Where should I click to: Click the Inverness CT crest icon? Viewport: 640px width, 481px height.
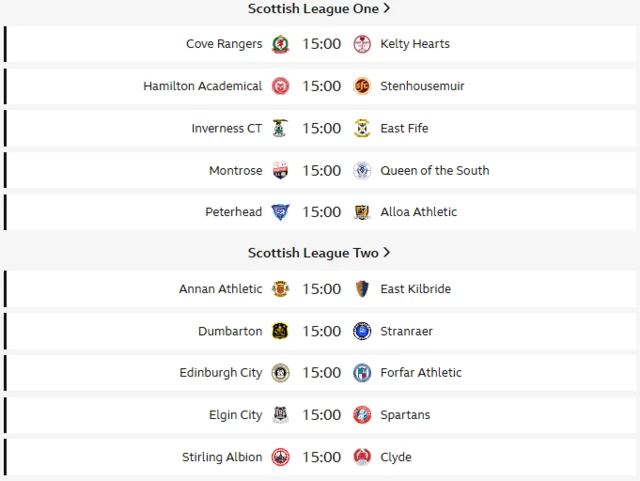click(281, 128)
